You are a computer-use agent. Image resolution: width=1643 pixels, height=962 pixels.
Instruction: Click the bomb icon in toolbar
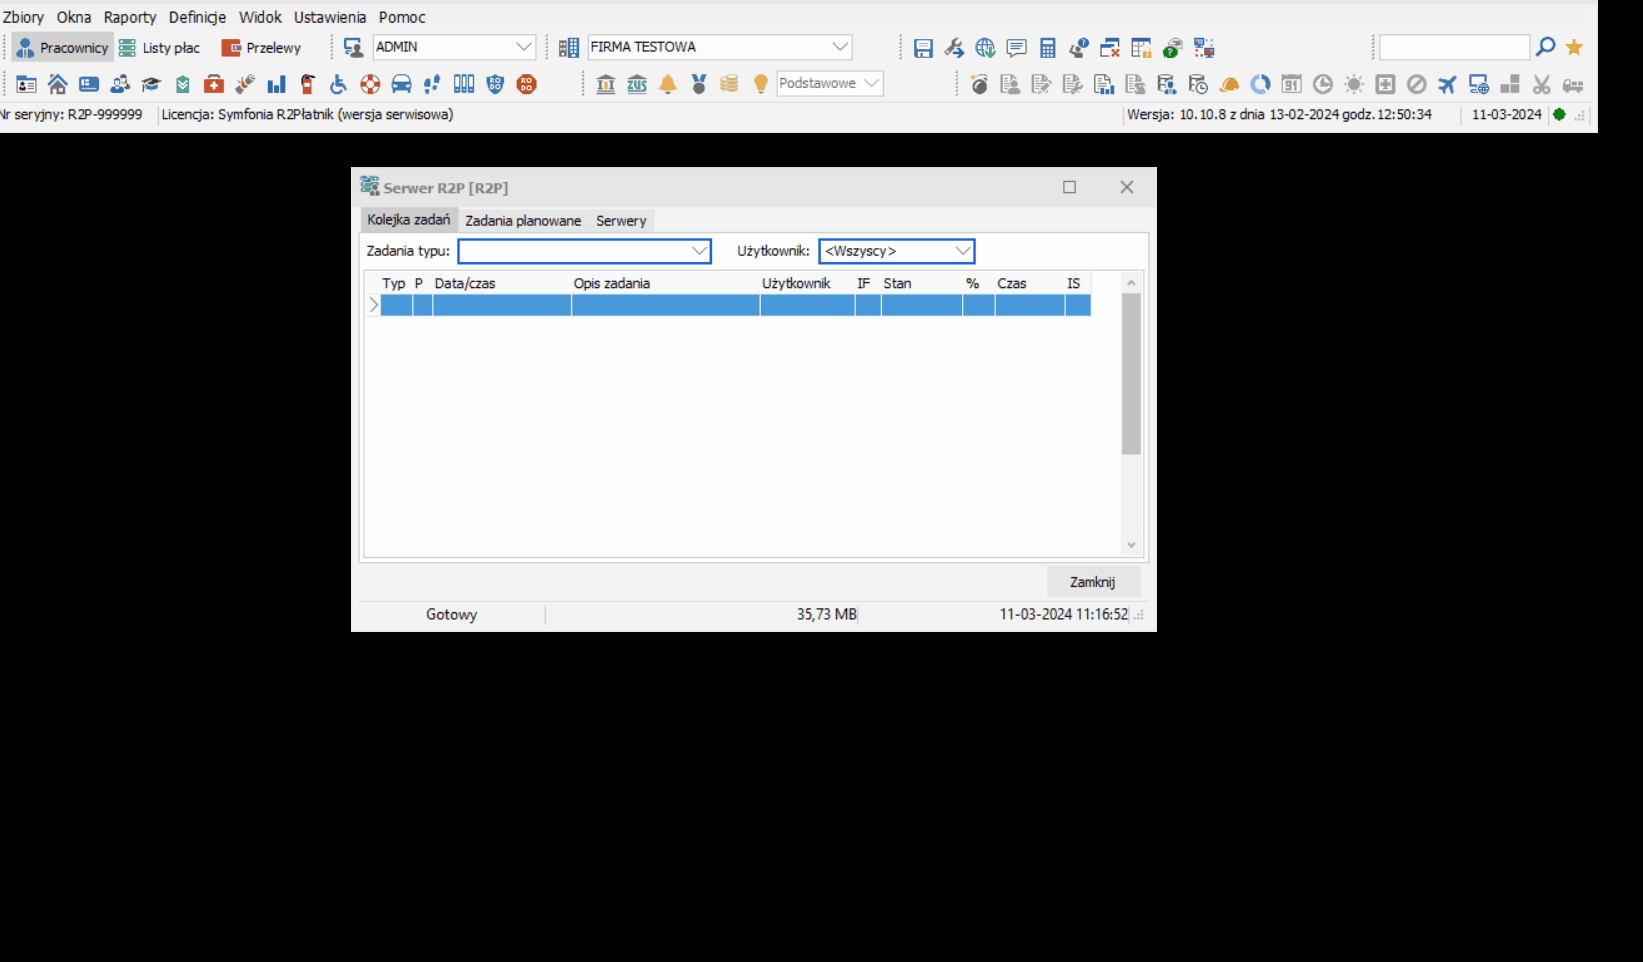click(x=979, y=84)
